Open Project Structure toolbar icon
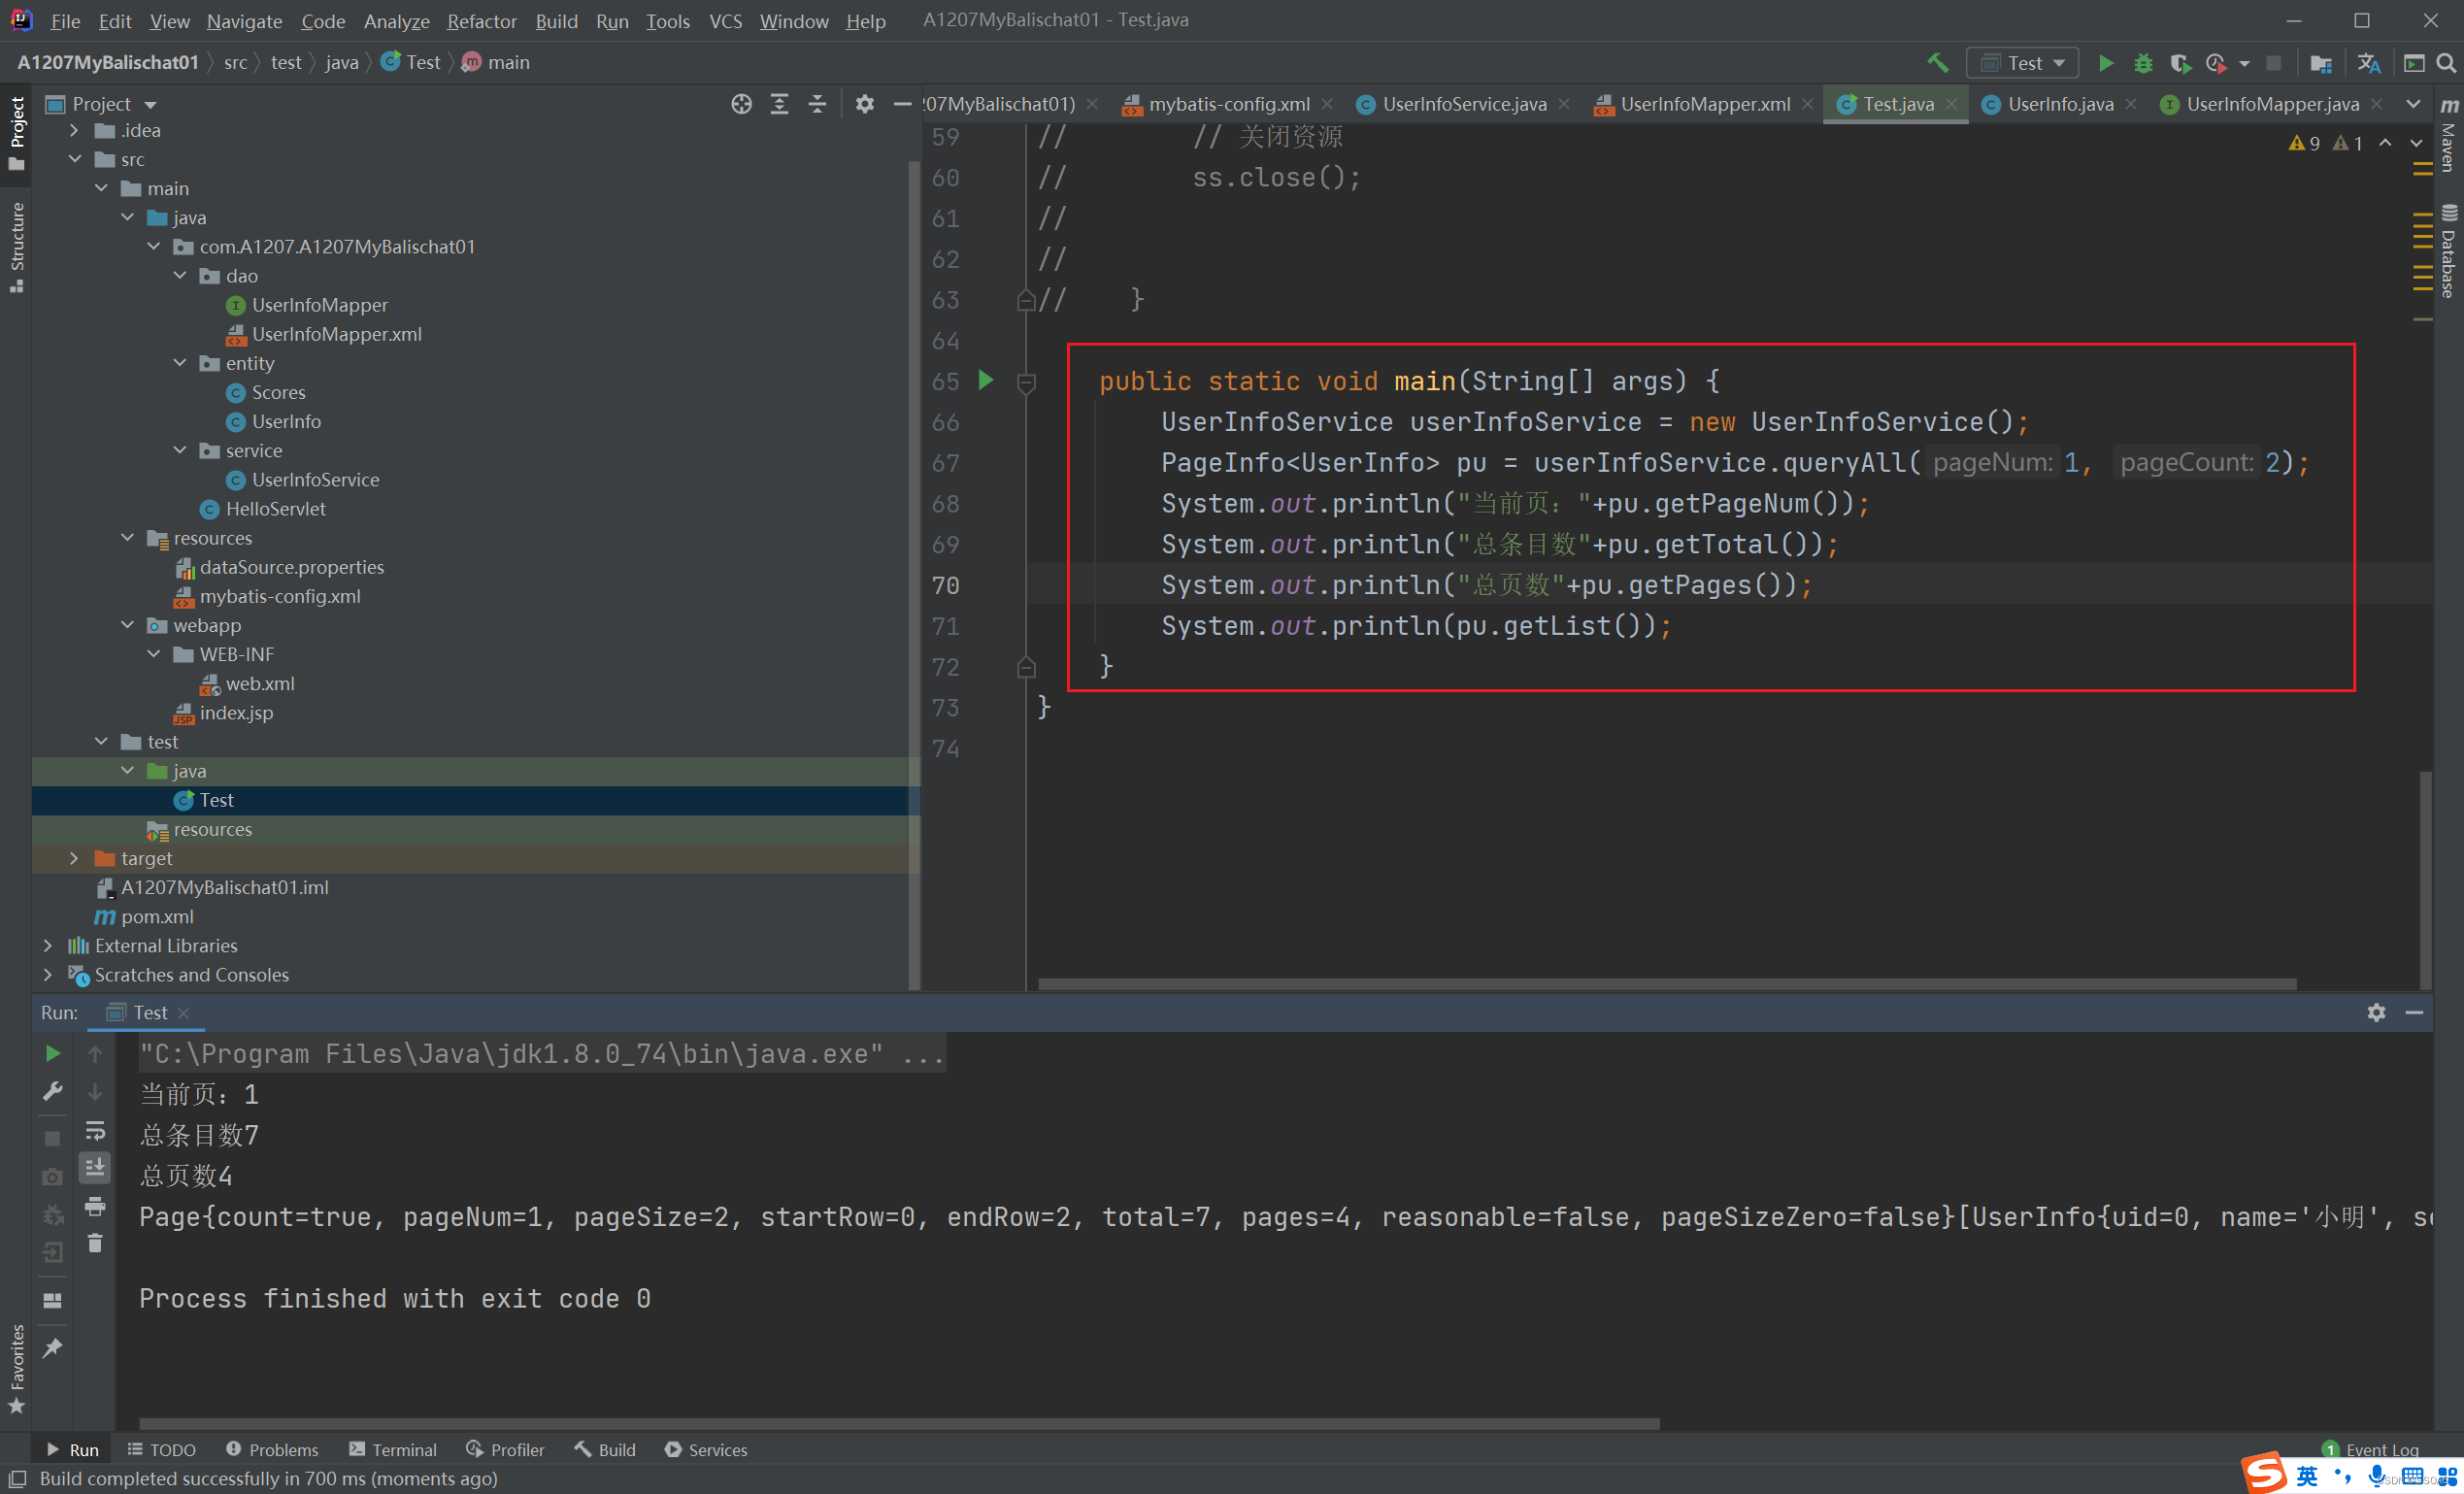The image size is (2464, 1494). click(2321, 63)
